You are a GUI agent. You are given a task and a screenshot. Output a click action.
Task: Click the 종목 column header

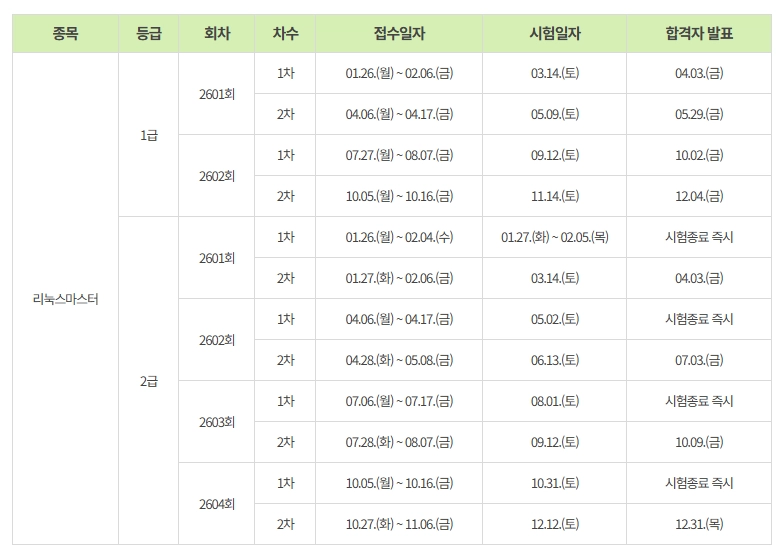tap(65, 33)
